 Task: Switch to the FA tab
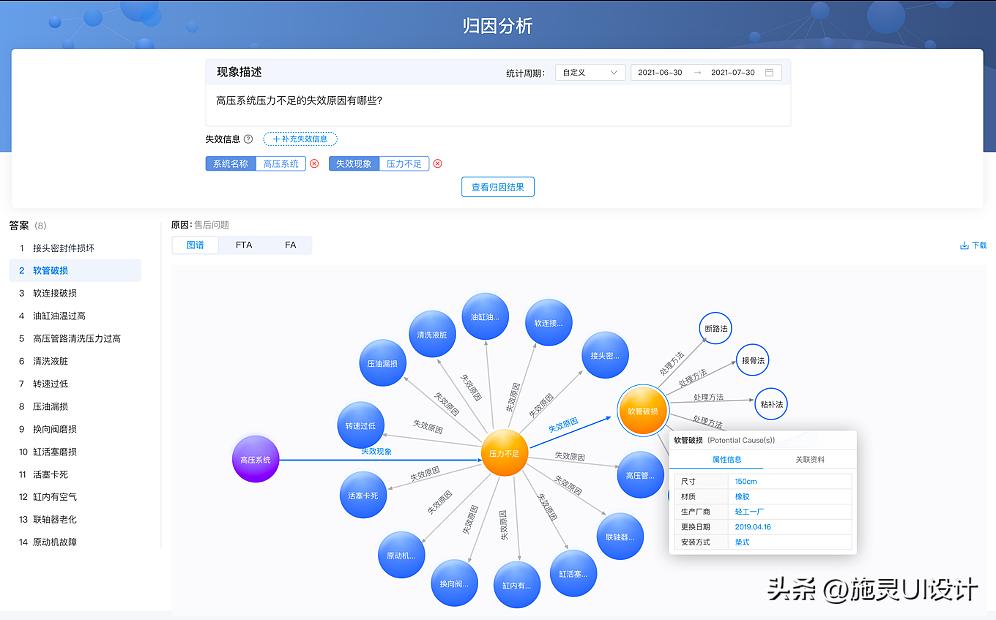290,244
